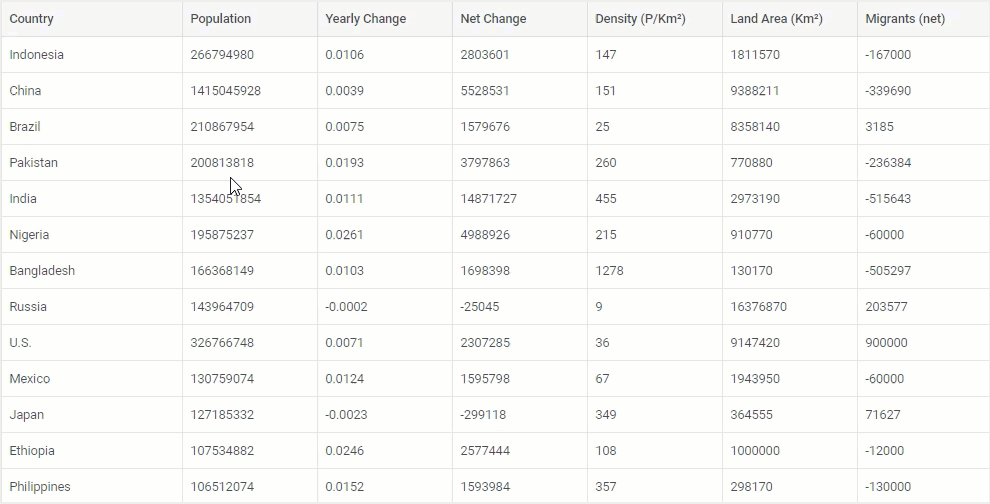
Task: Sort by Density (P/Km²) header
Action: pos(655,19)
